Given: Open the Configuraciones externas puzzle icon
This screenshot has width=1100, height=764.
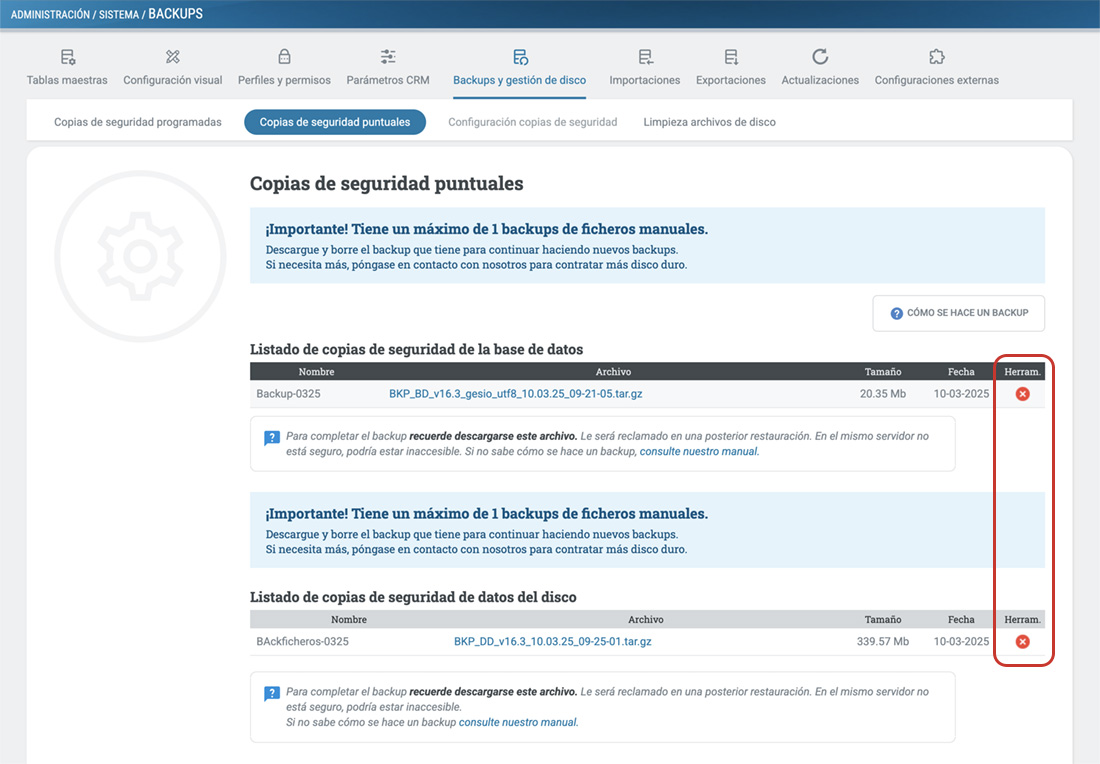Looking at the screenshot, I should [x=937, y=57].
